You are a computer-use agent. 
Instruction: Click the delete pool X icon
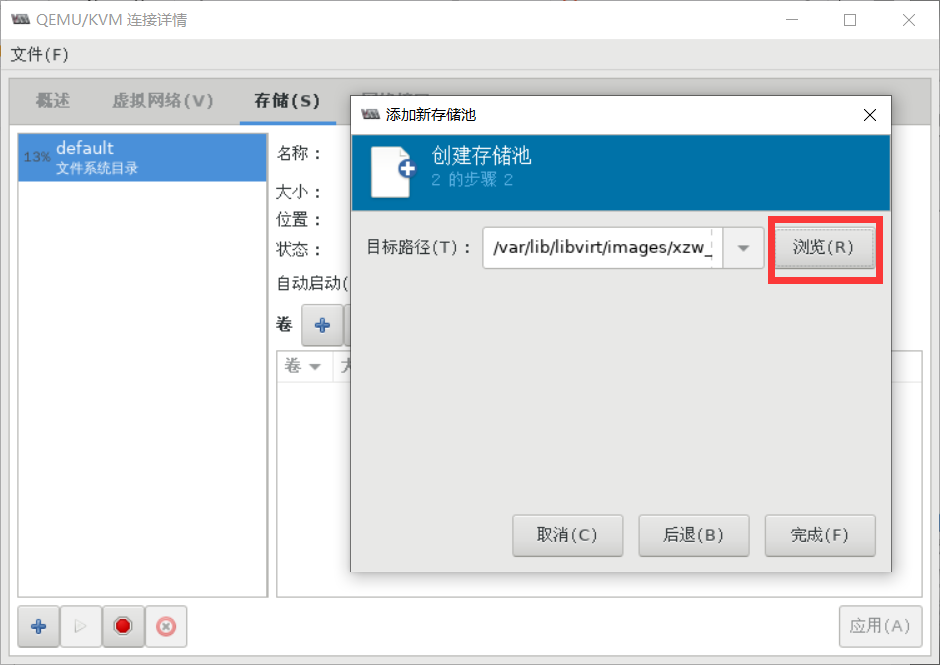pos(166,627)
